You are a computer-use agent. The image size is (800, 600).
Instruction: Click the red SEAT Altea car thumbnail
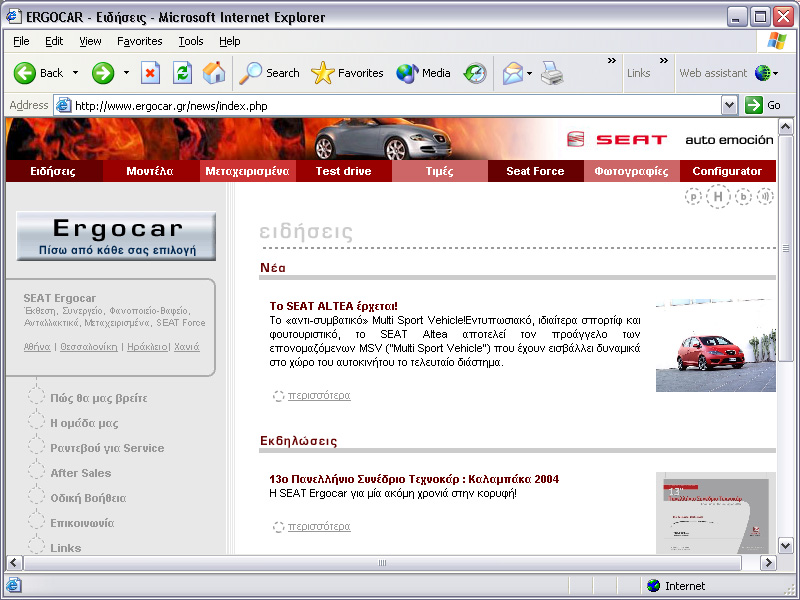(x=716, y=345)
